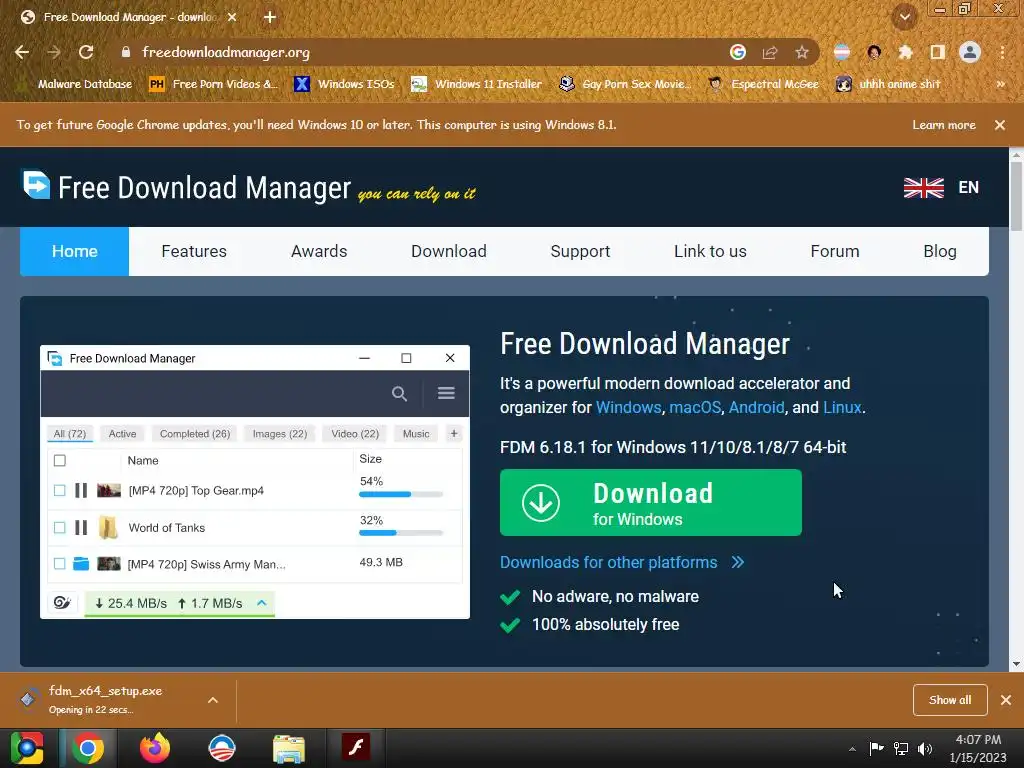Screen dimensions: 1024x768
Task: Pause Top Gear.mp4 download icon
Action: pos(81,490)
